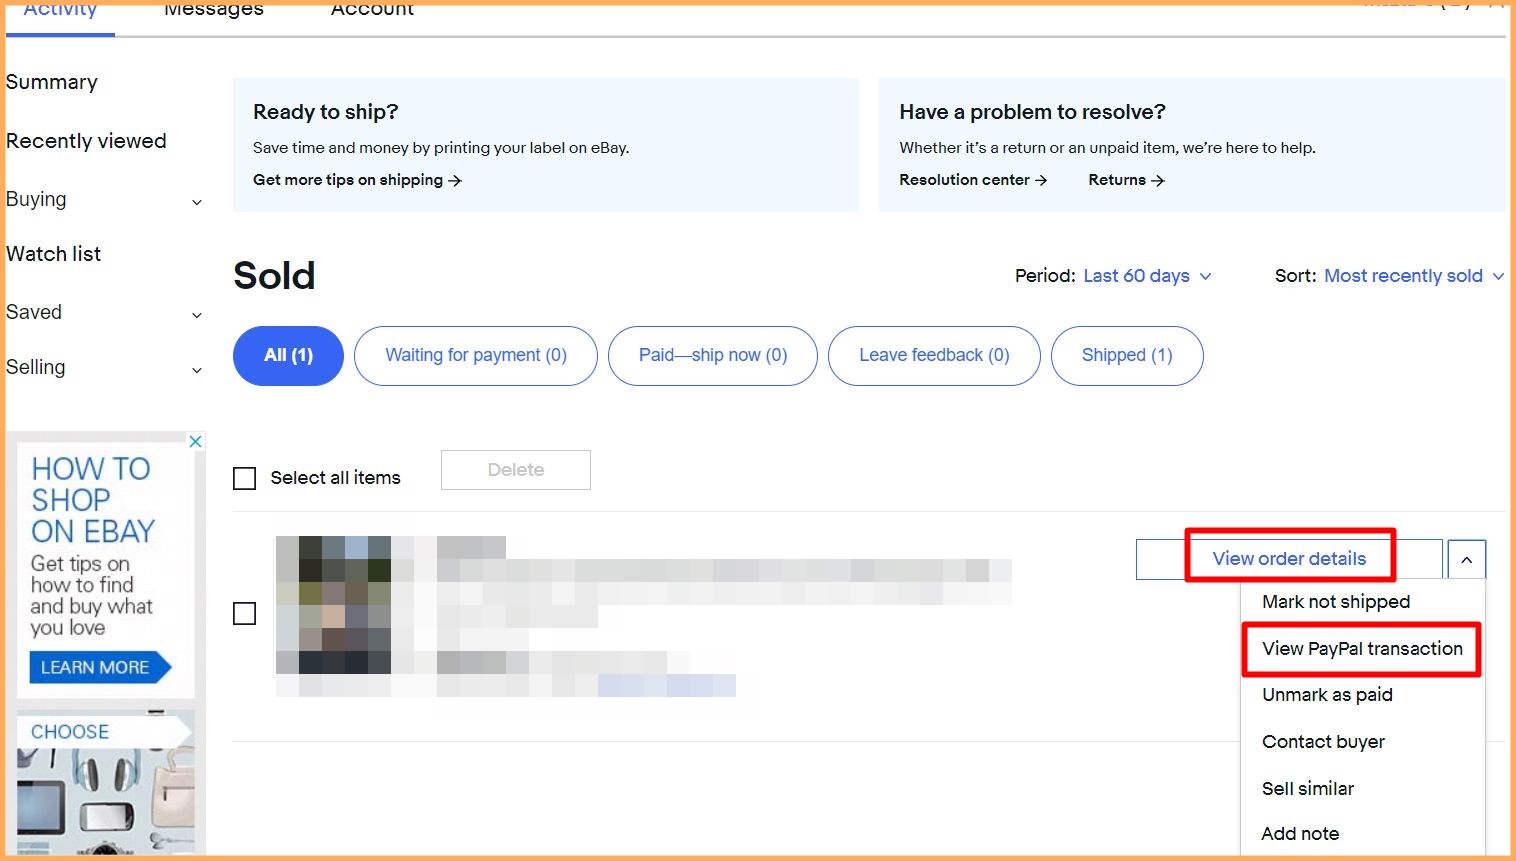This screenshot has width=1516, height=861.
Task: Choose Sell similar from the menu
Action: click(x=1307, y=788)
